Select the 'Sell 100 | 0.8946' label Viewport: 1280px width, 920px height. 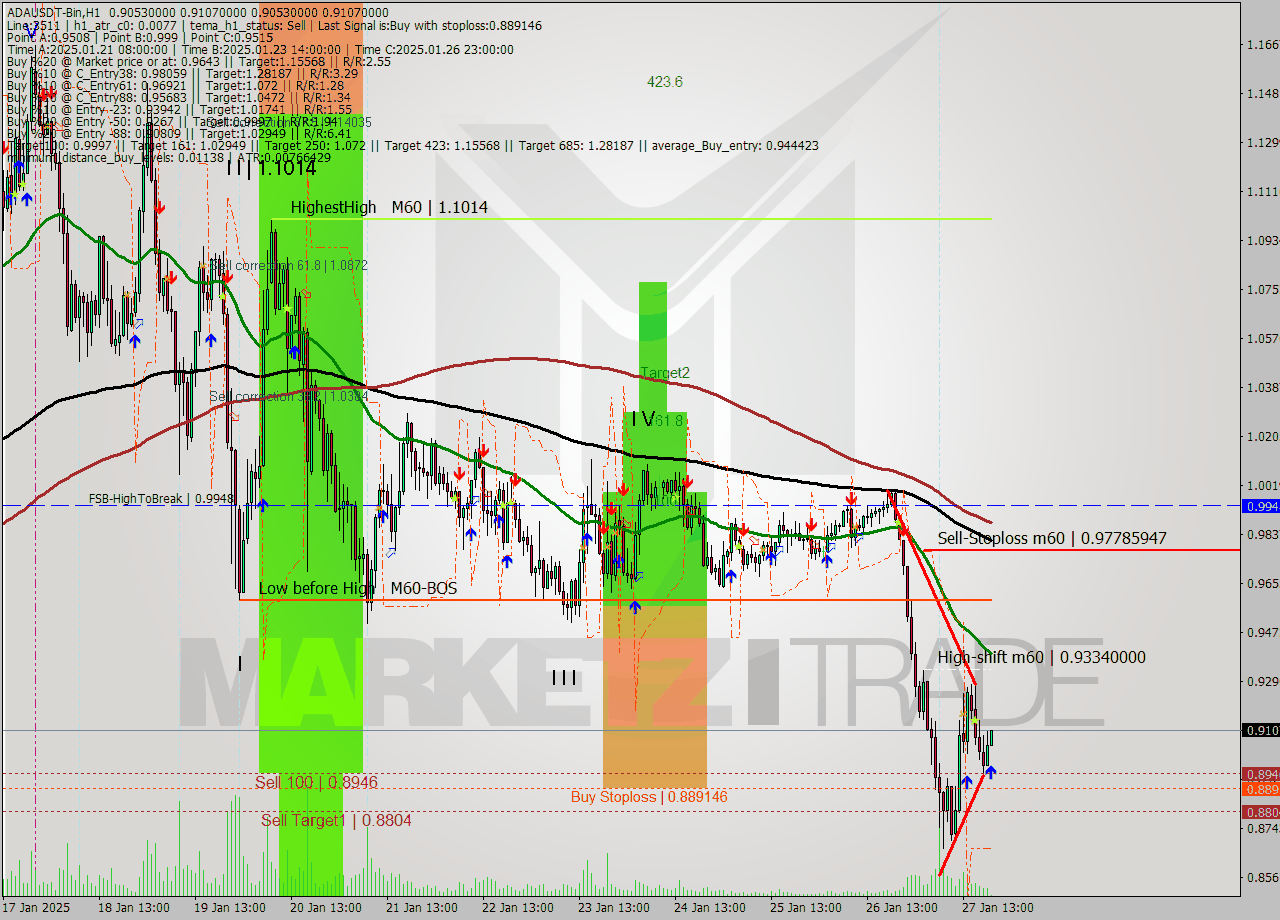coord(316,782)
